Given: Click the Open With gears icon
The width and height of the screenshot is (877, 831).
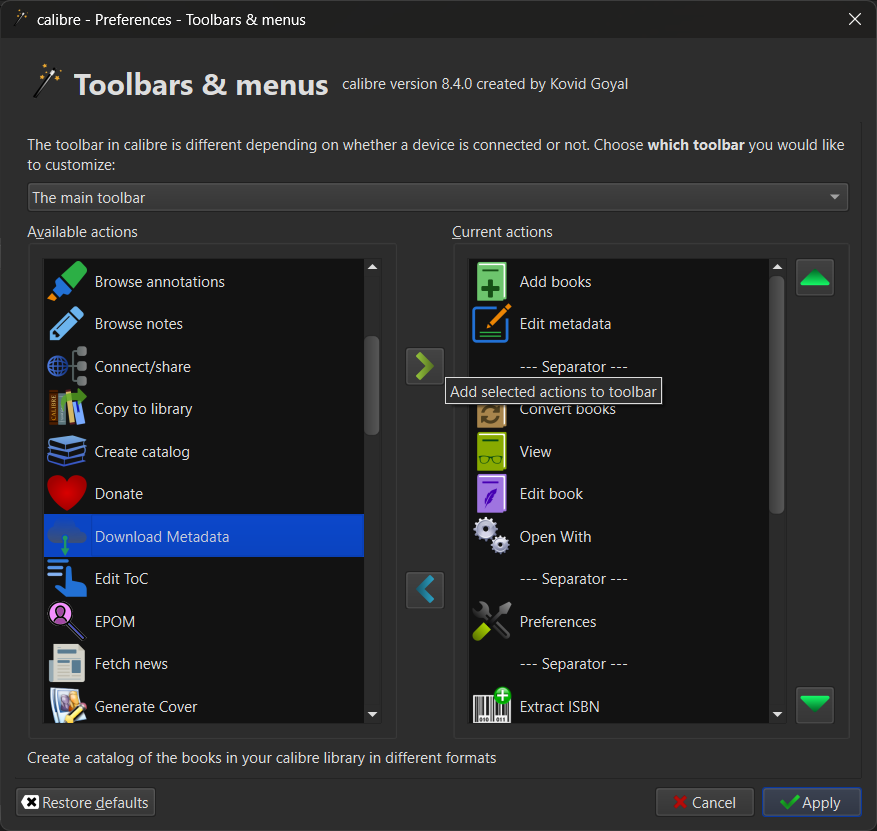Looking at the screenshot, I should (x=492, y=536).
